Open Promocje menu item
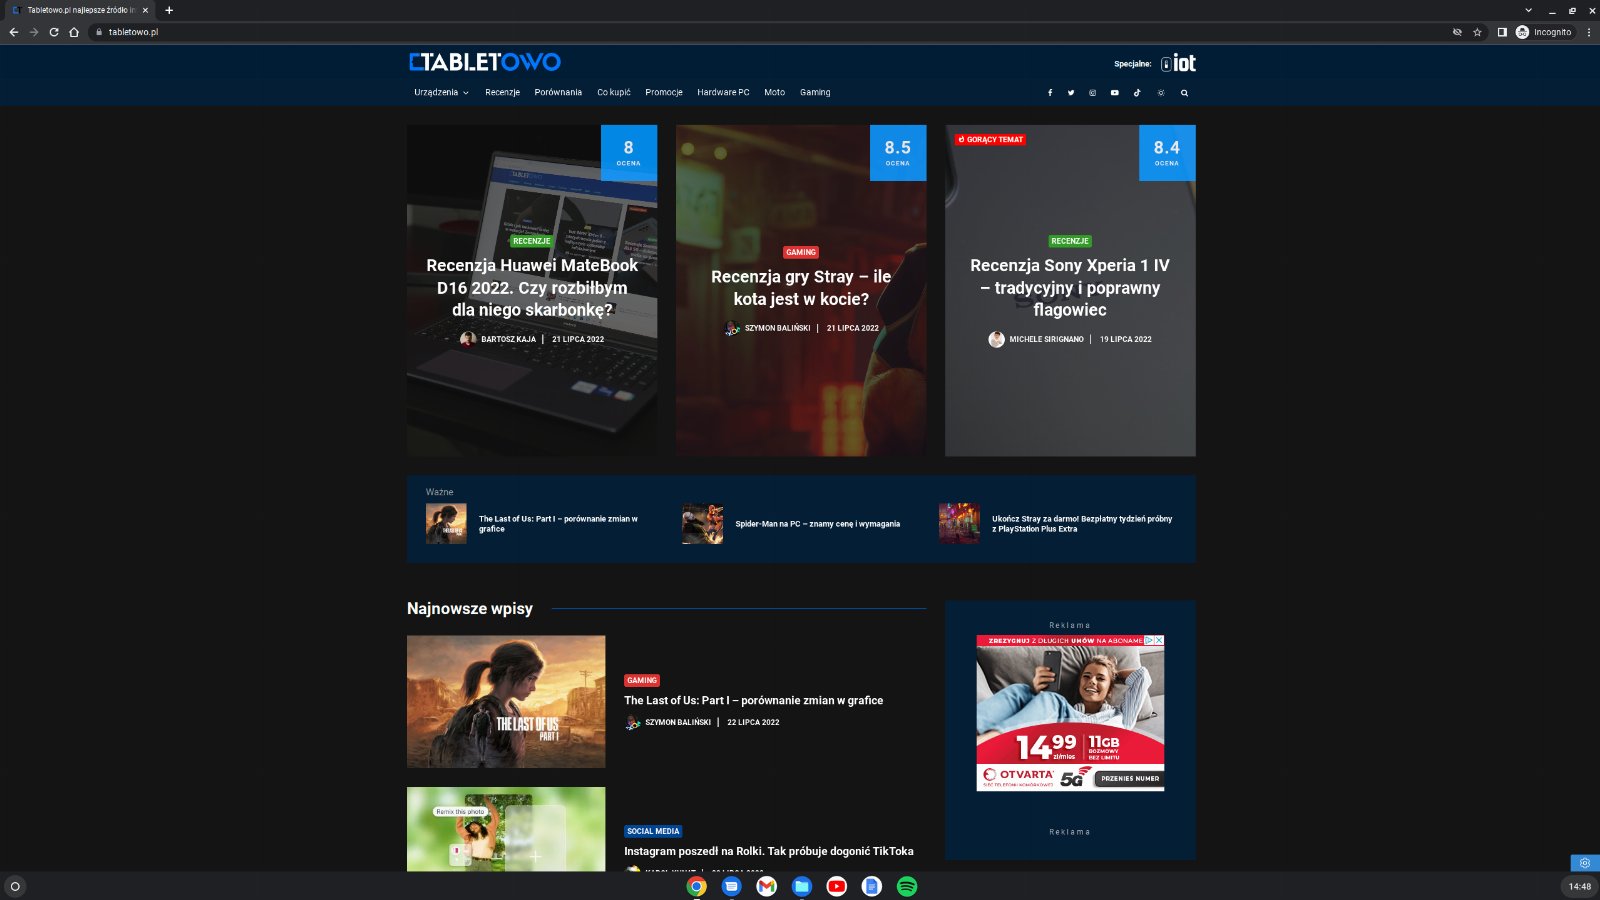Image resolution: width=1600 pixels, height=900 pixels. (664, 92)
